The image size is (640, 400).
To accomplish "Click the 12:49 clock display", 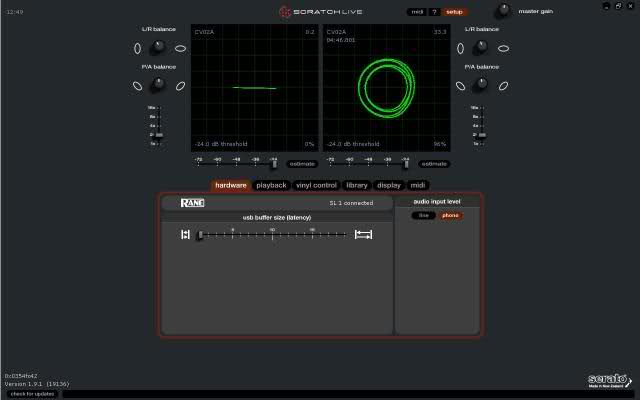I will point(15,12).
